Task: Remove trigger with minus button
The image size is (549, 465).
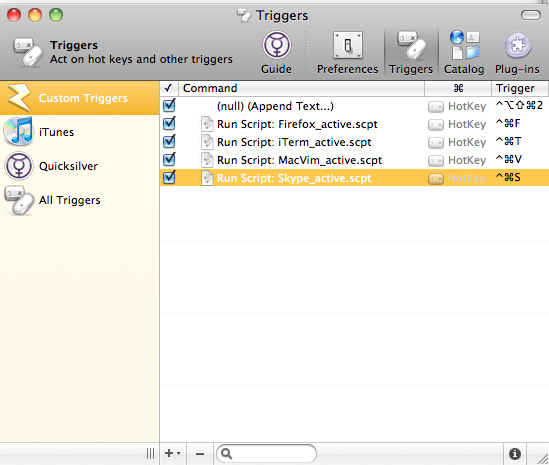Action: [x=200, y=454]
